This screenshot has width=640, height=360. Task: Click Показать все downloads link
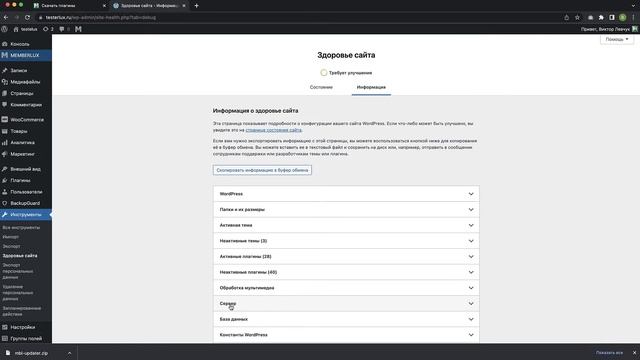[x=609, y=353]
